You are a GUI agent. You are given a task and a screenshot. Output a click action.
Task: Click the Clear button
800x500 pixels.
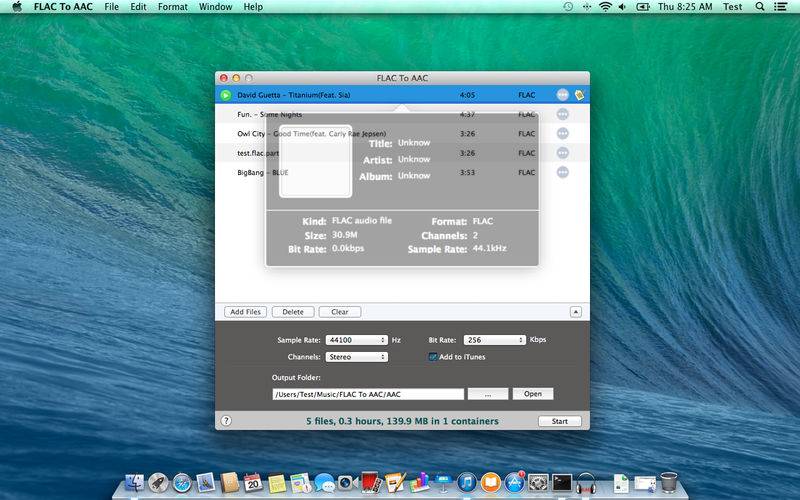pos(340,312)
